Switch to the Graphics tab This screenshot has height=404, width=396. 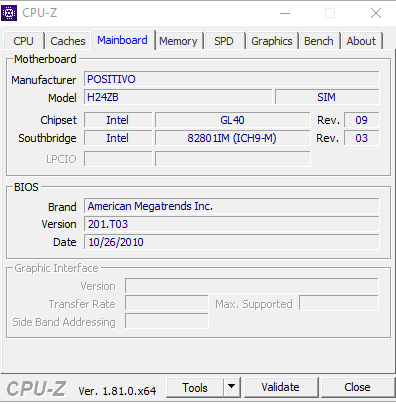272,41
